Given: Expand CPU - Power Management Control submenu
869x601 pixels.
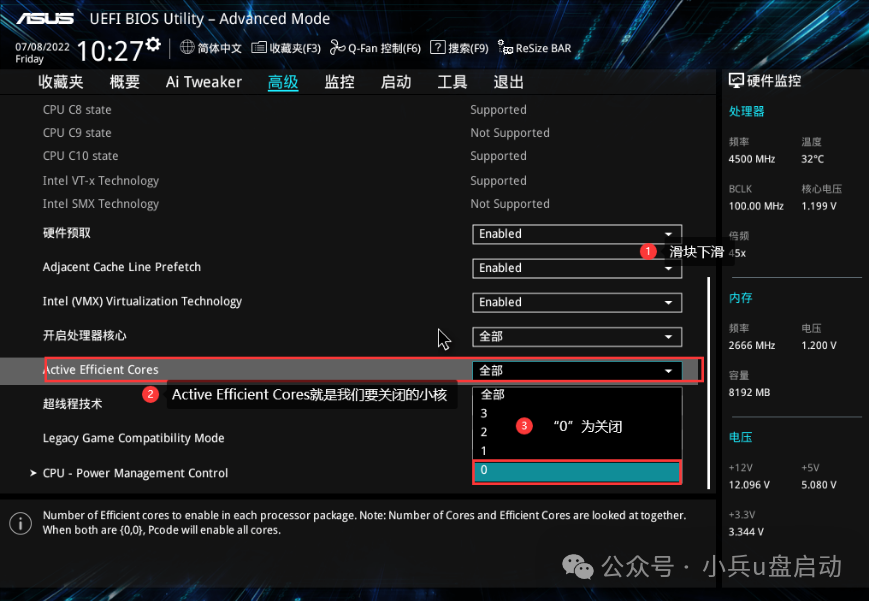Looking at the screenshot, I should click(135, 473).
